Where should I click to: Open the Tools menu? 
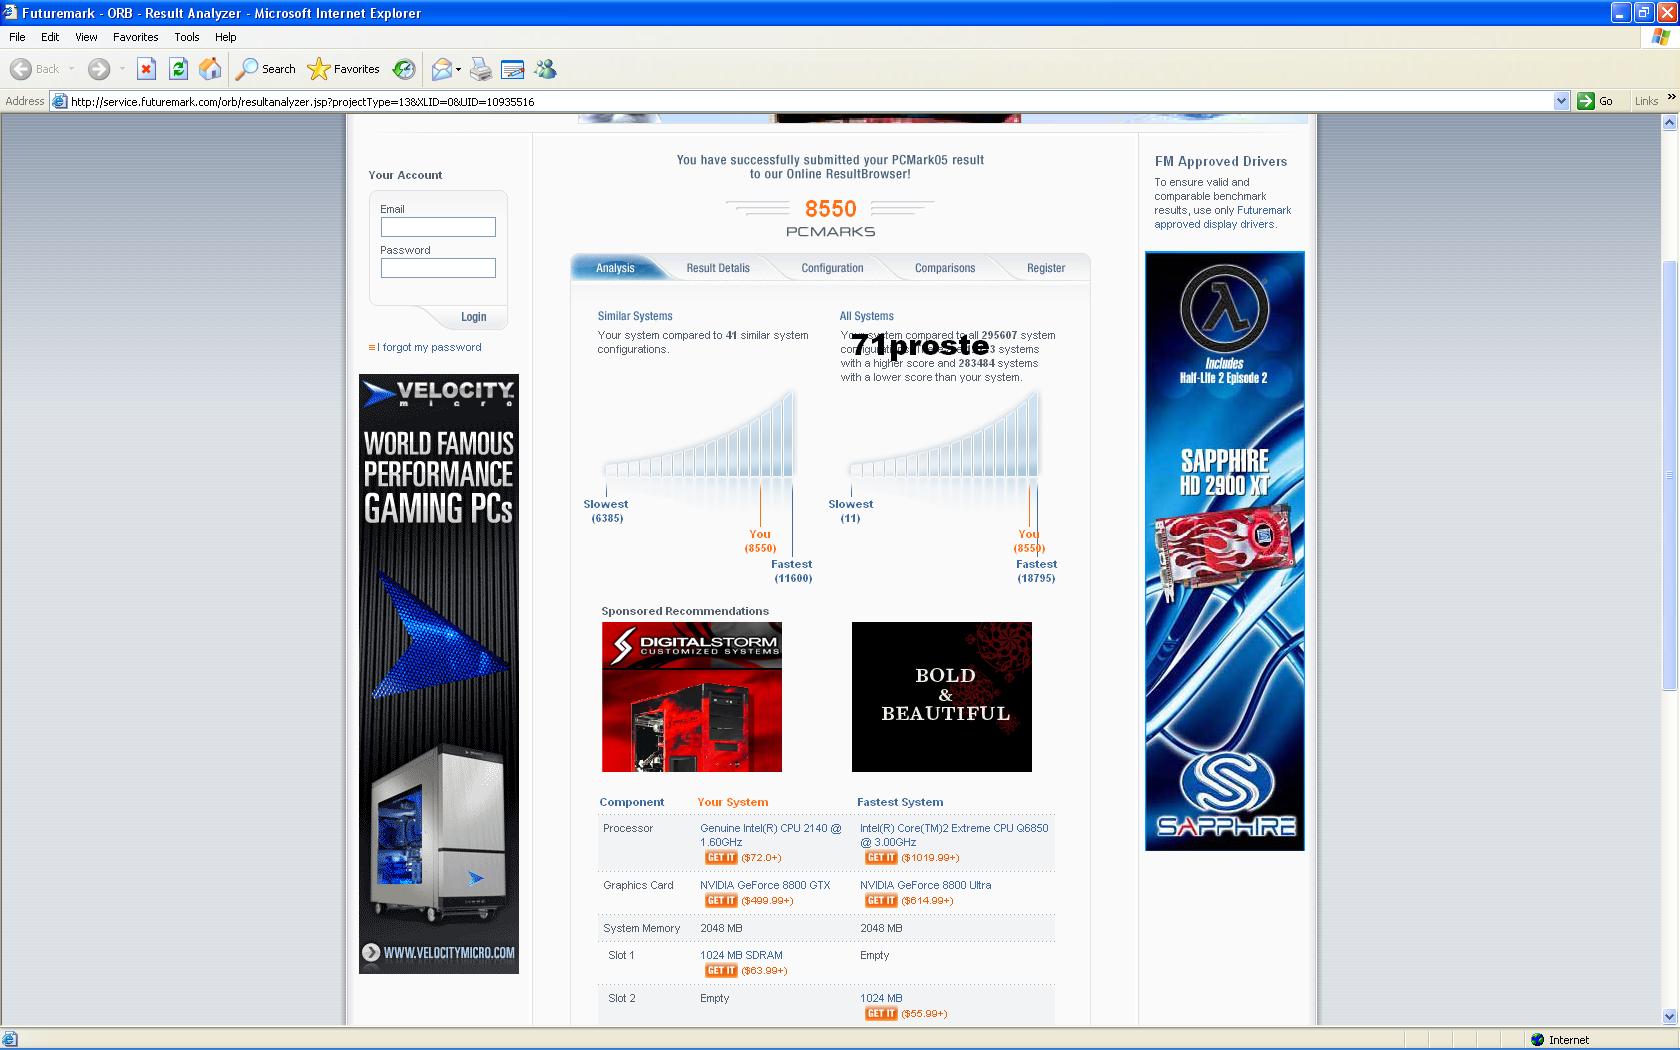[187, 37]
